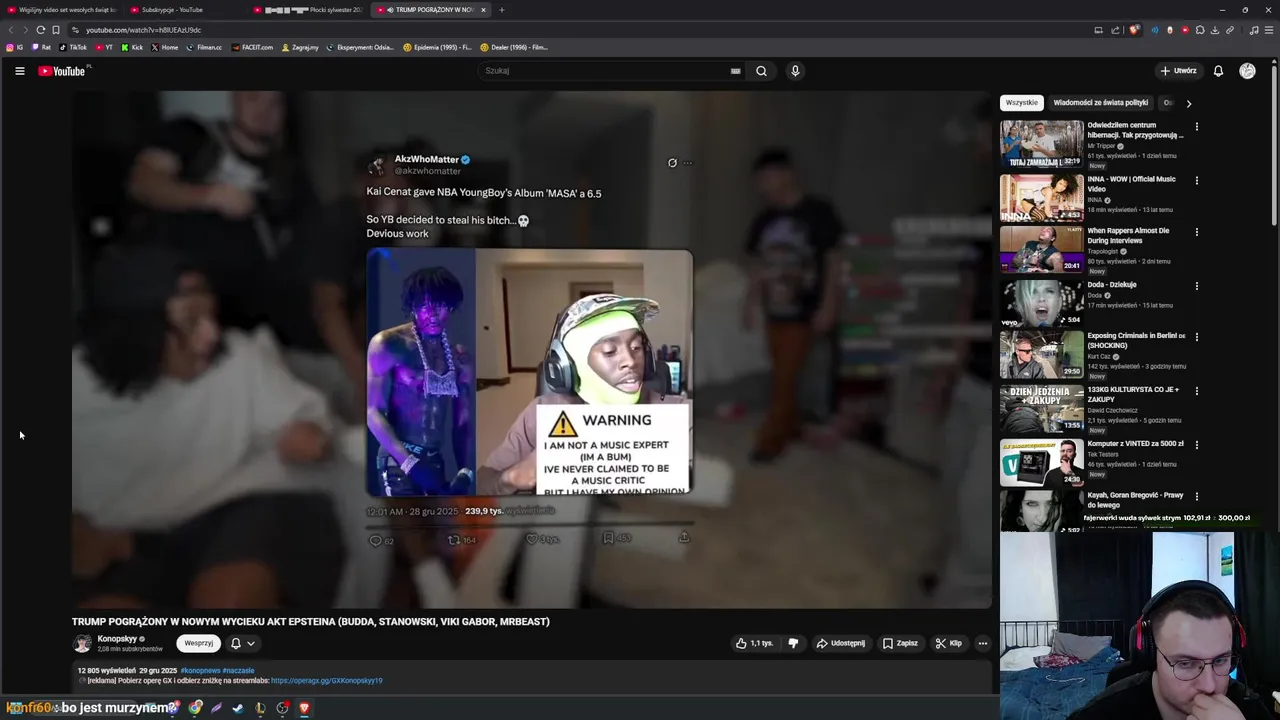Open more actions three-dot menu under video
1280x720 pixels.
(x=983, y=643)
